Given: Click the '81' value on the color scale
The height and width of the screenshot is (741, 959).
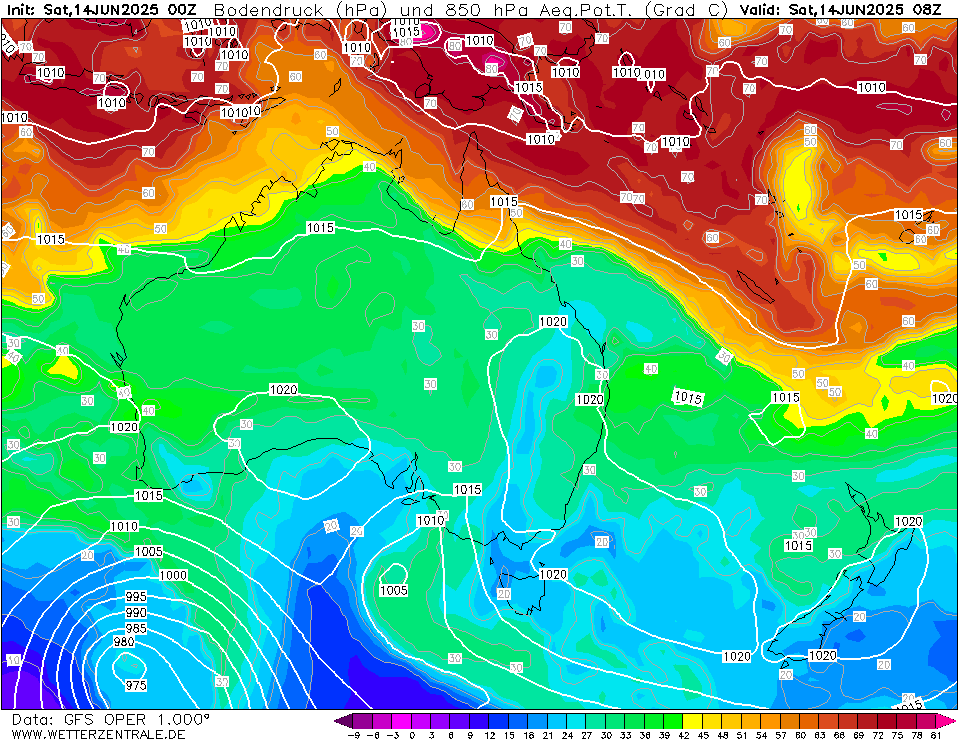Looking at the screenshot, I should pyautogui.click(x=935, y=735).
